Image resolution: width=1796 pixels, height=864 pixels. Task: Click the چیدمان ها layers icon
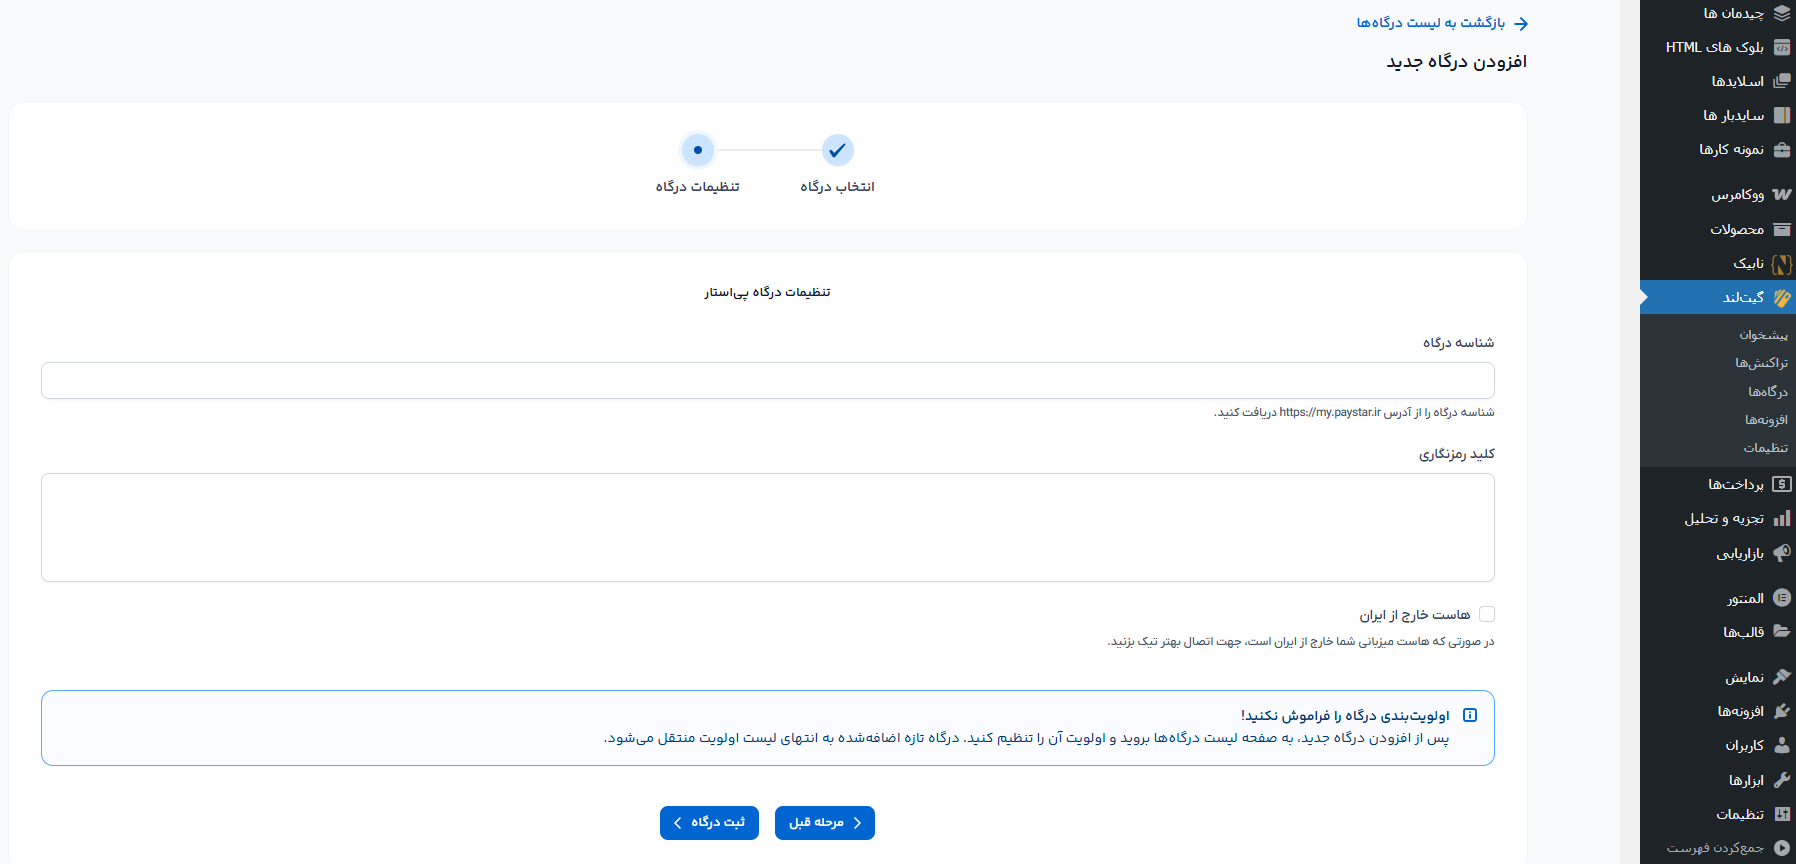1781,13
